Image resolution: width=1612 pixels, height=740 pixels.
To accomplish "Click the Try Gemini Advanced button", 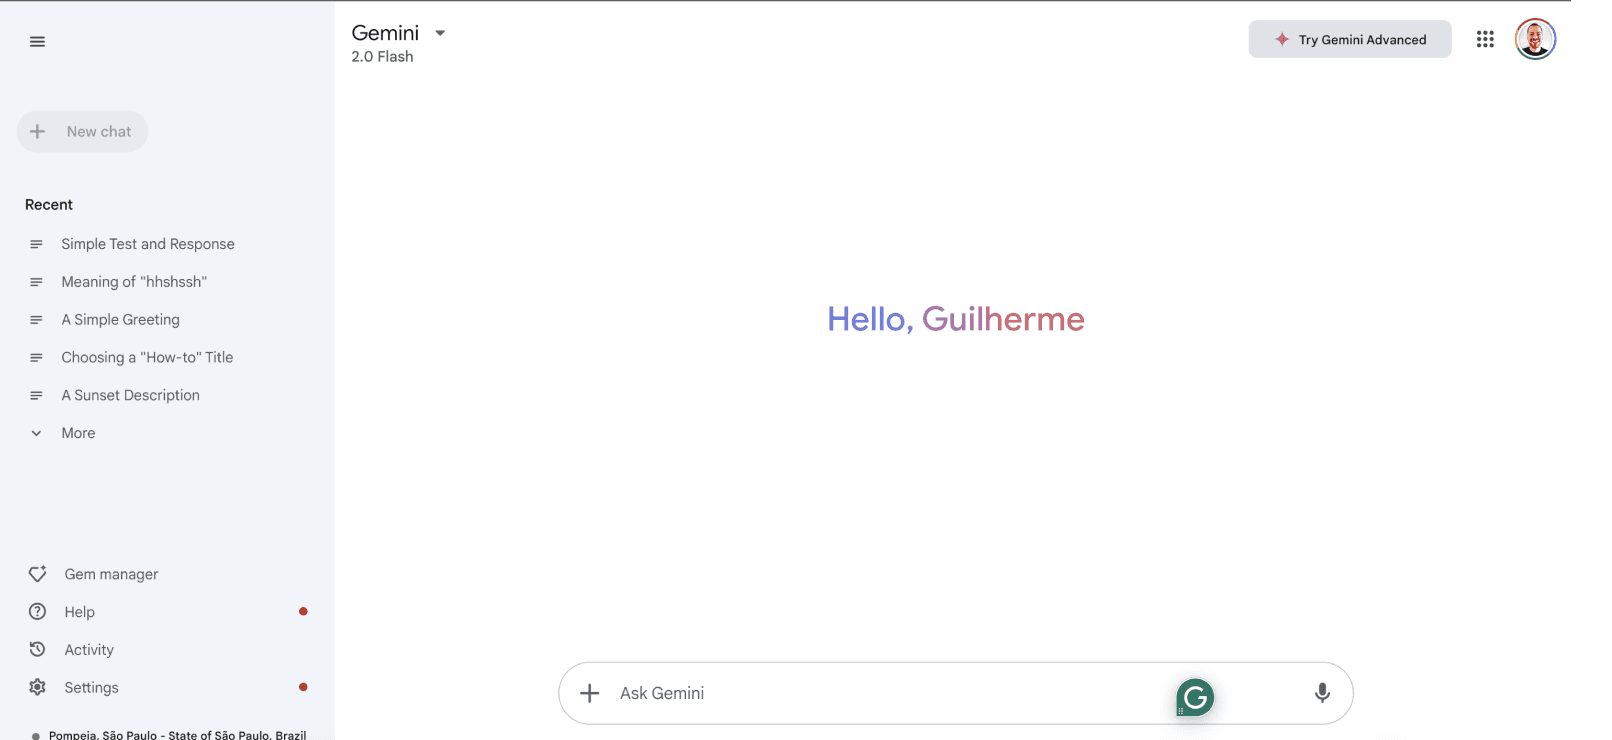I will click(1349, 39).
